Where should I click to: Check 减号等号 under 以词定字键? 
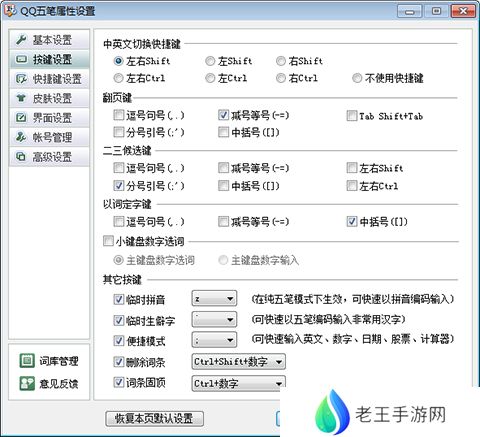(x=223, y=221)
